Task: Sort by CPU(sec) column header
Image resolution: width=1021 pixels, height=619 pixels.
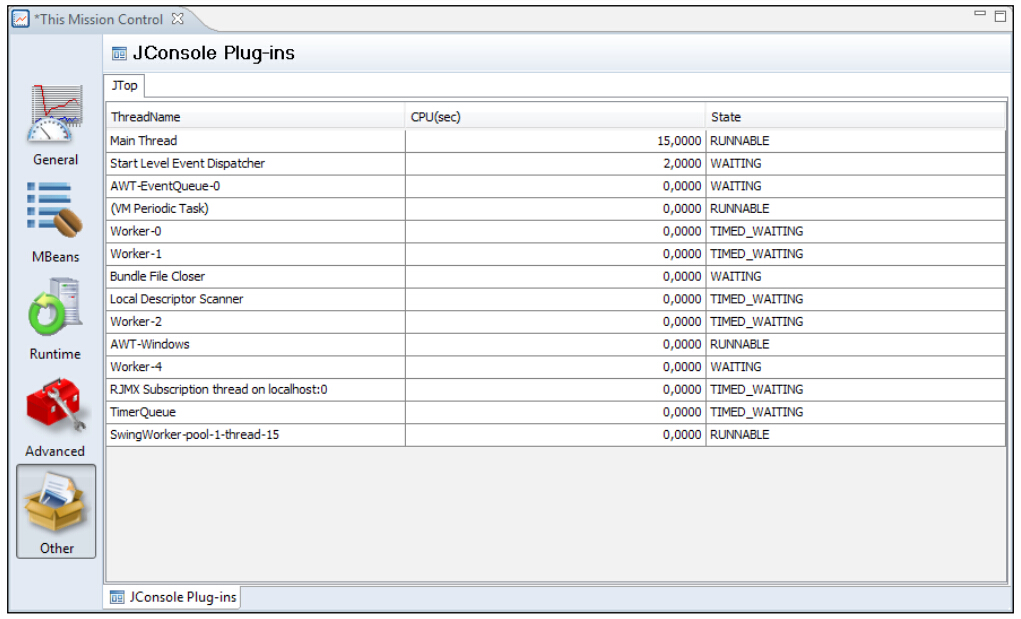Action: coord(555,117)
